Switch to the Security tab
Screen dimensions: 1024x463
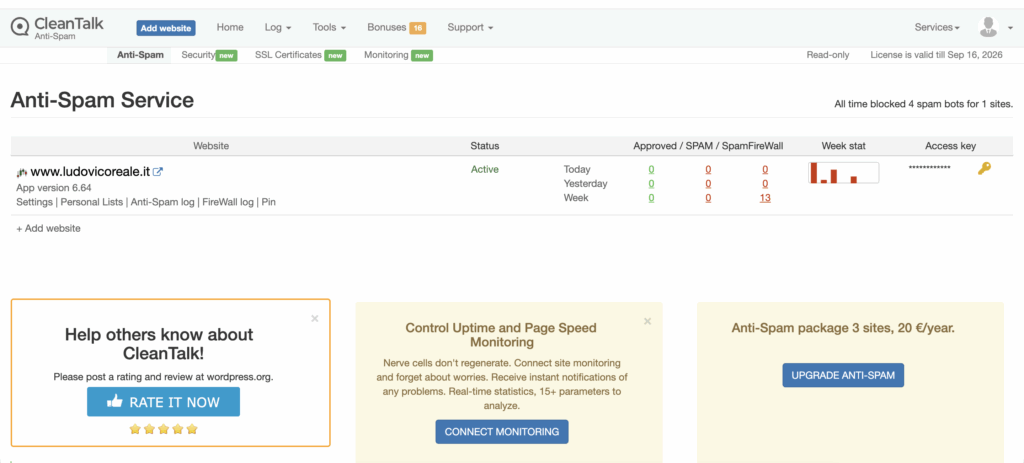209,55
